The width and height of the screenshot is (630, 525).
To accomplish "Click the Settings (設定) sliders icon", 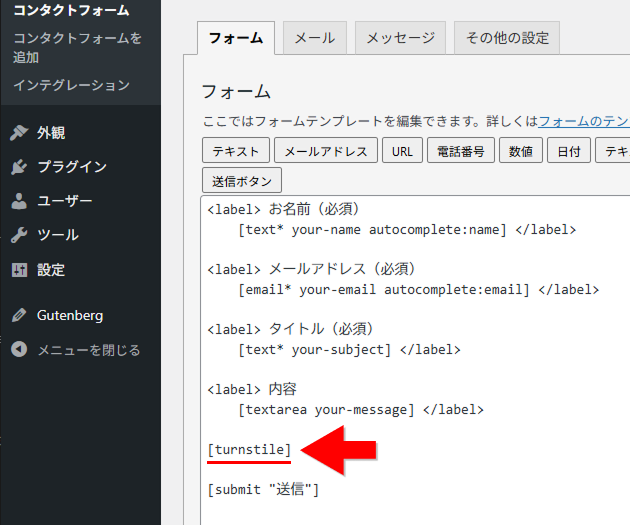I will click(19, 270).
